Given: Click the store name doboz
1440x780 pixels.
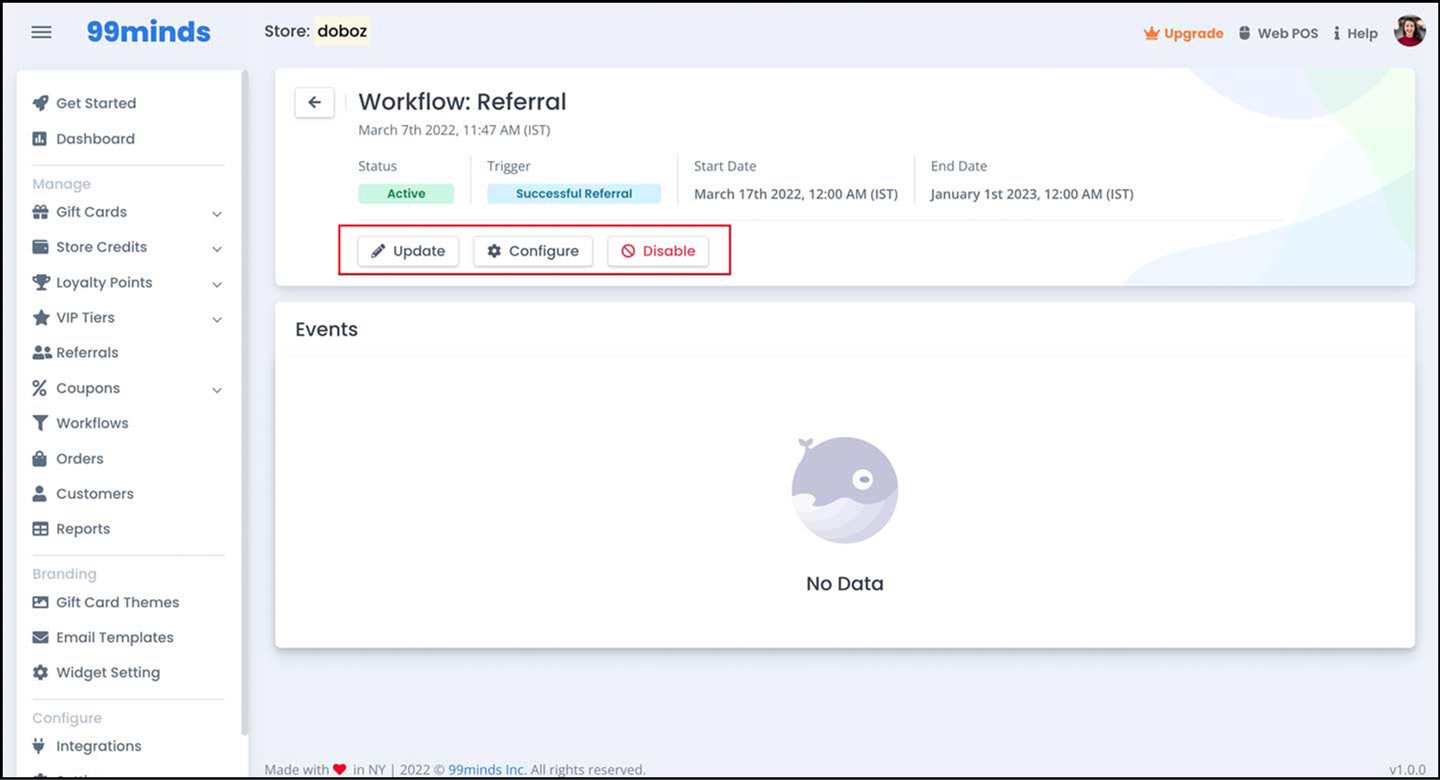Looking at the screenshot, I should pos(342,31).
